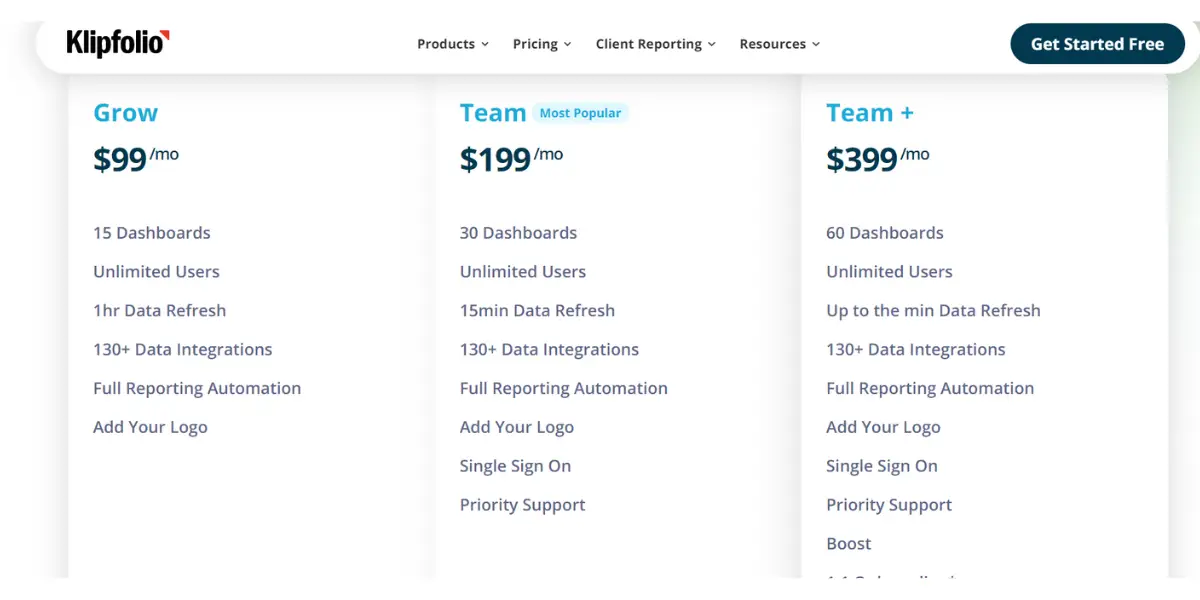Click Up to the min Data Refresh
Screen dimensions: 1200x600
pos(933,311)
